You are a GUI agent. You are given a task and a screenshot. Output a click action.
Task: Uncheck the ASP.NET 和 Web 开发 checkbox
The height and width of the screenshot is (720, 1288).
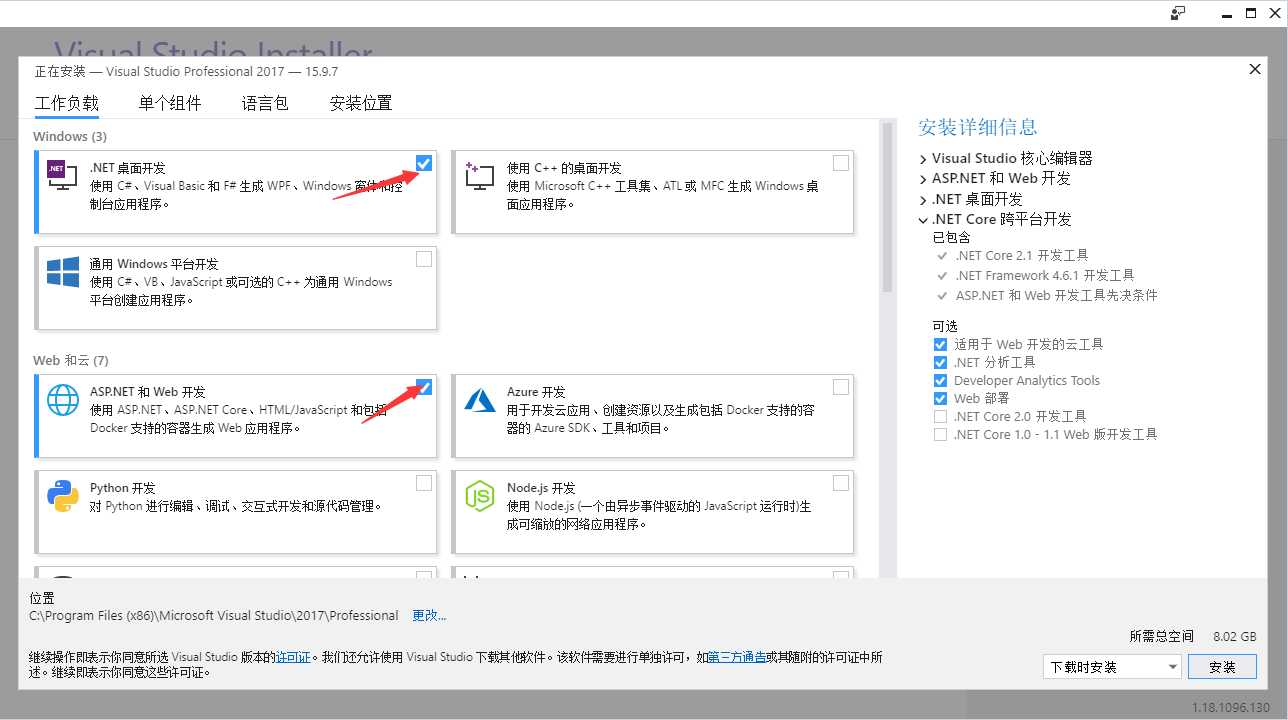pos(424,387)
